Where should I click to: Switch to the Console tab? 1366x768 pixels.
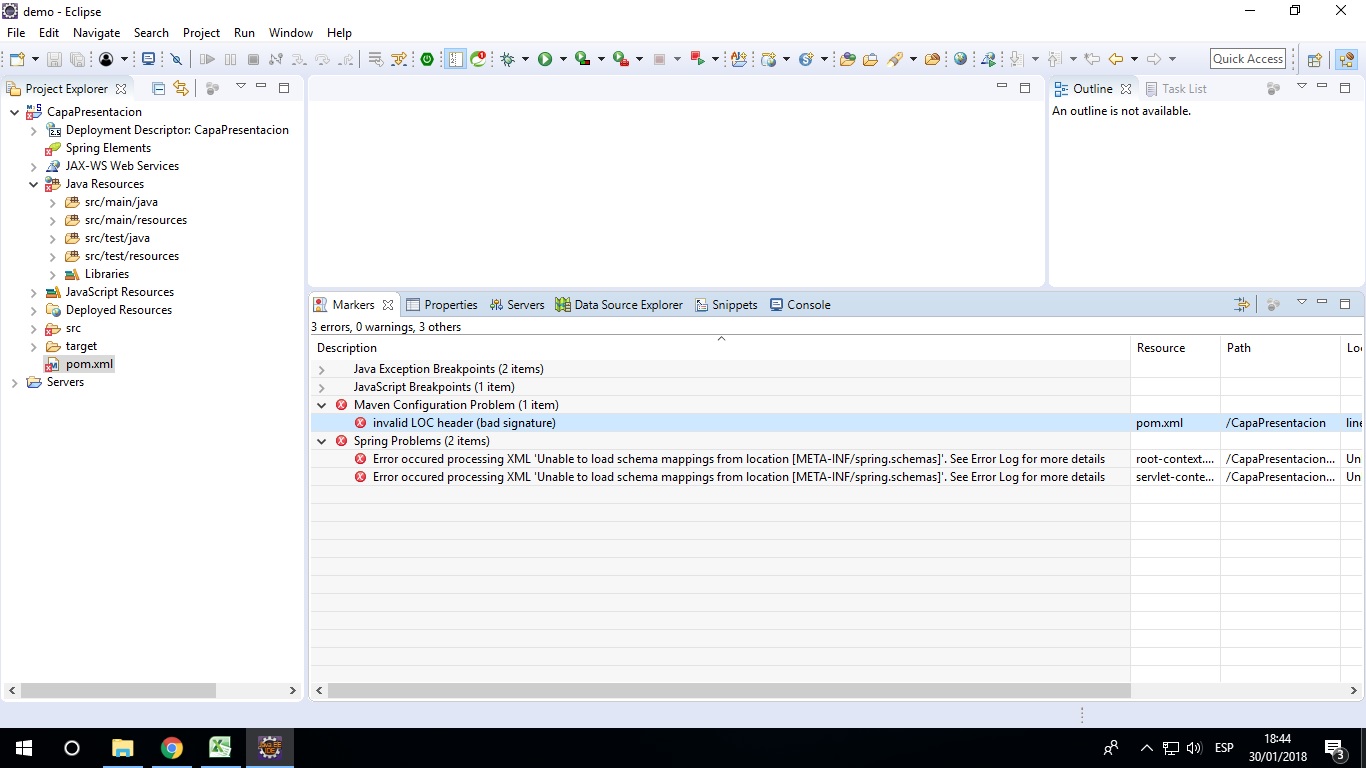tap(800, 305)
